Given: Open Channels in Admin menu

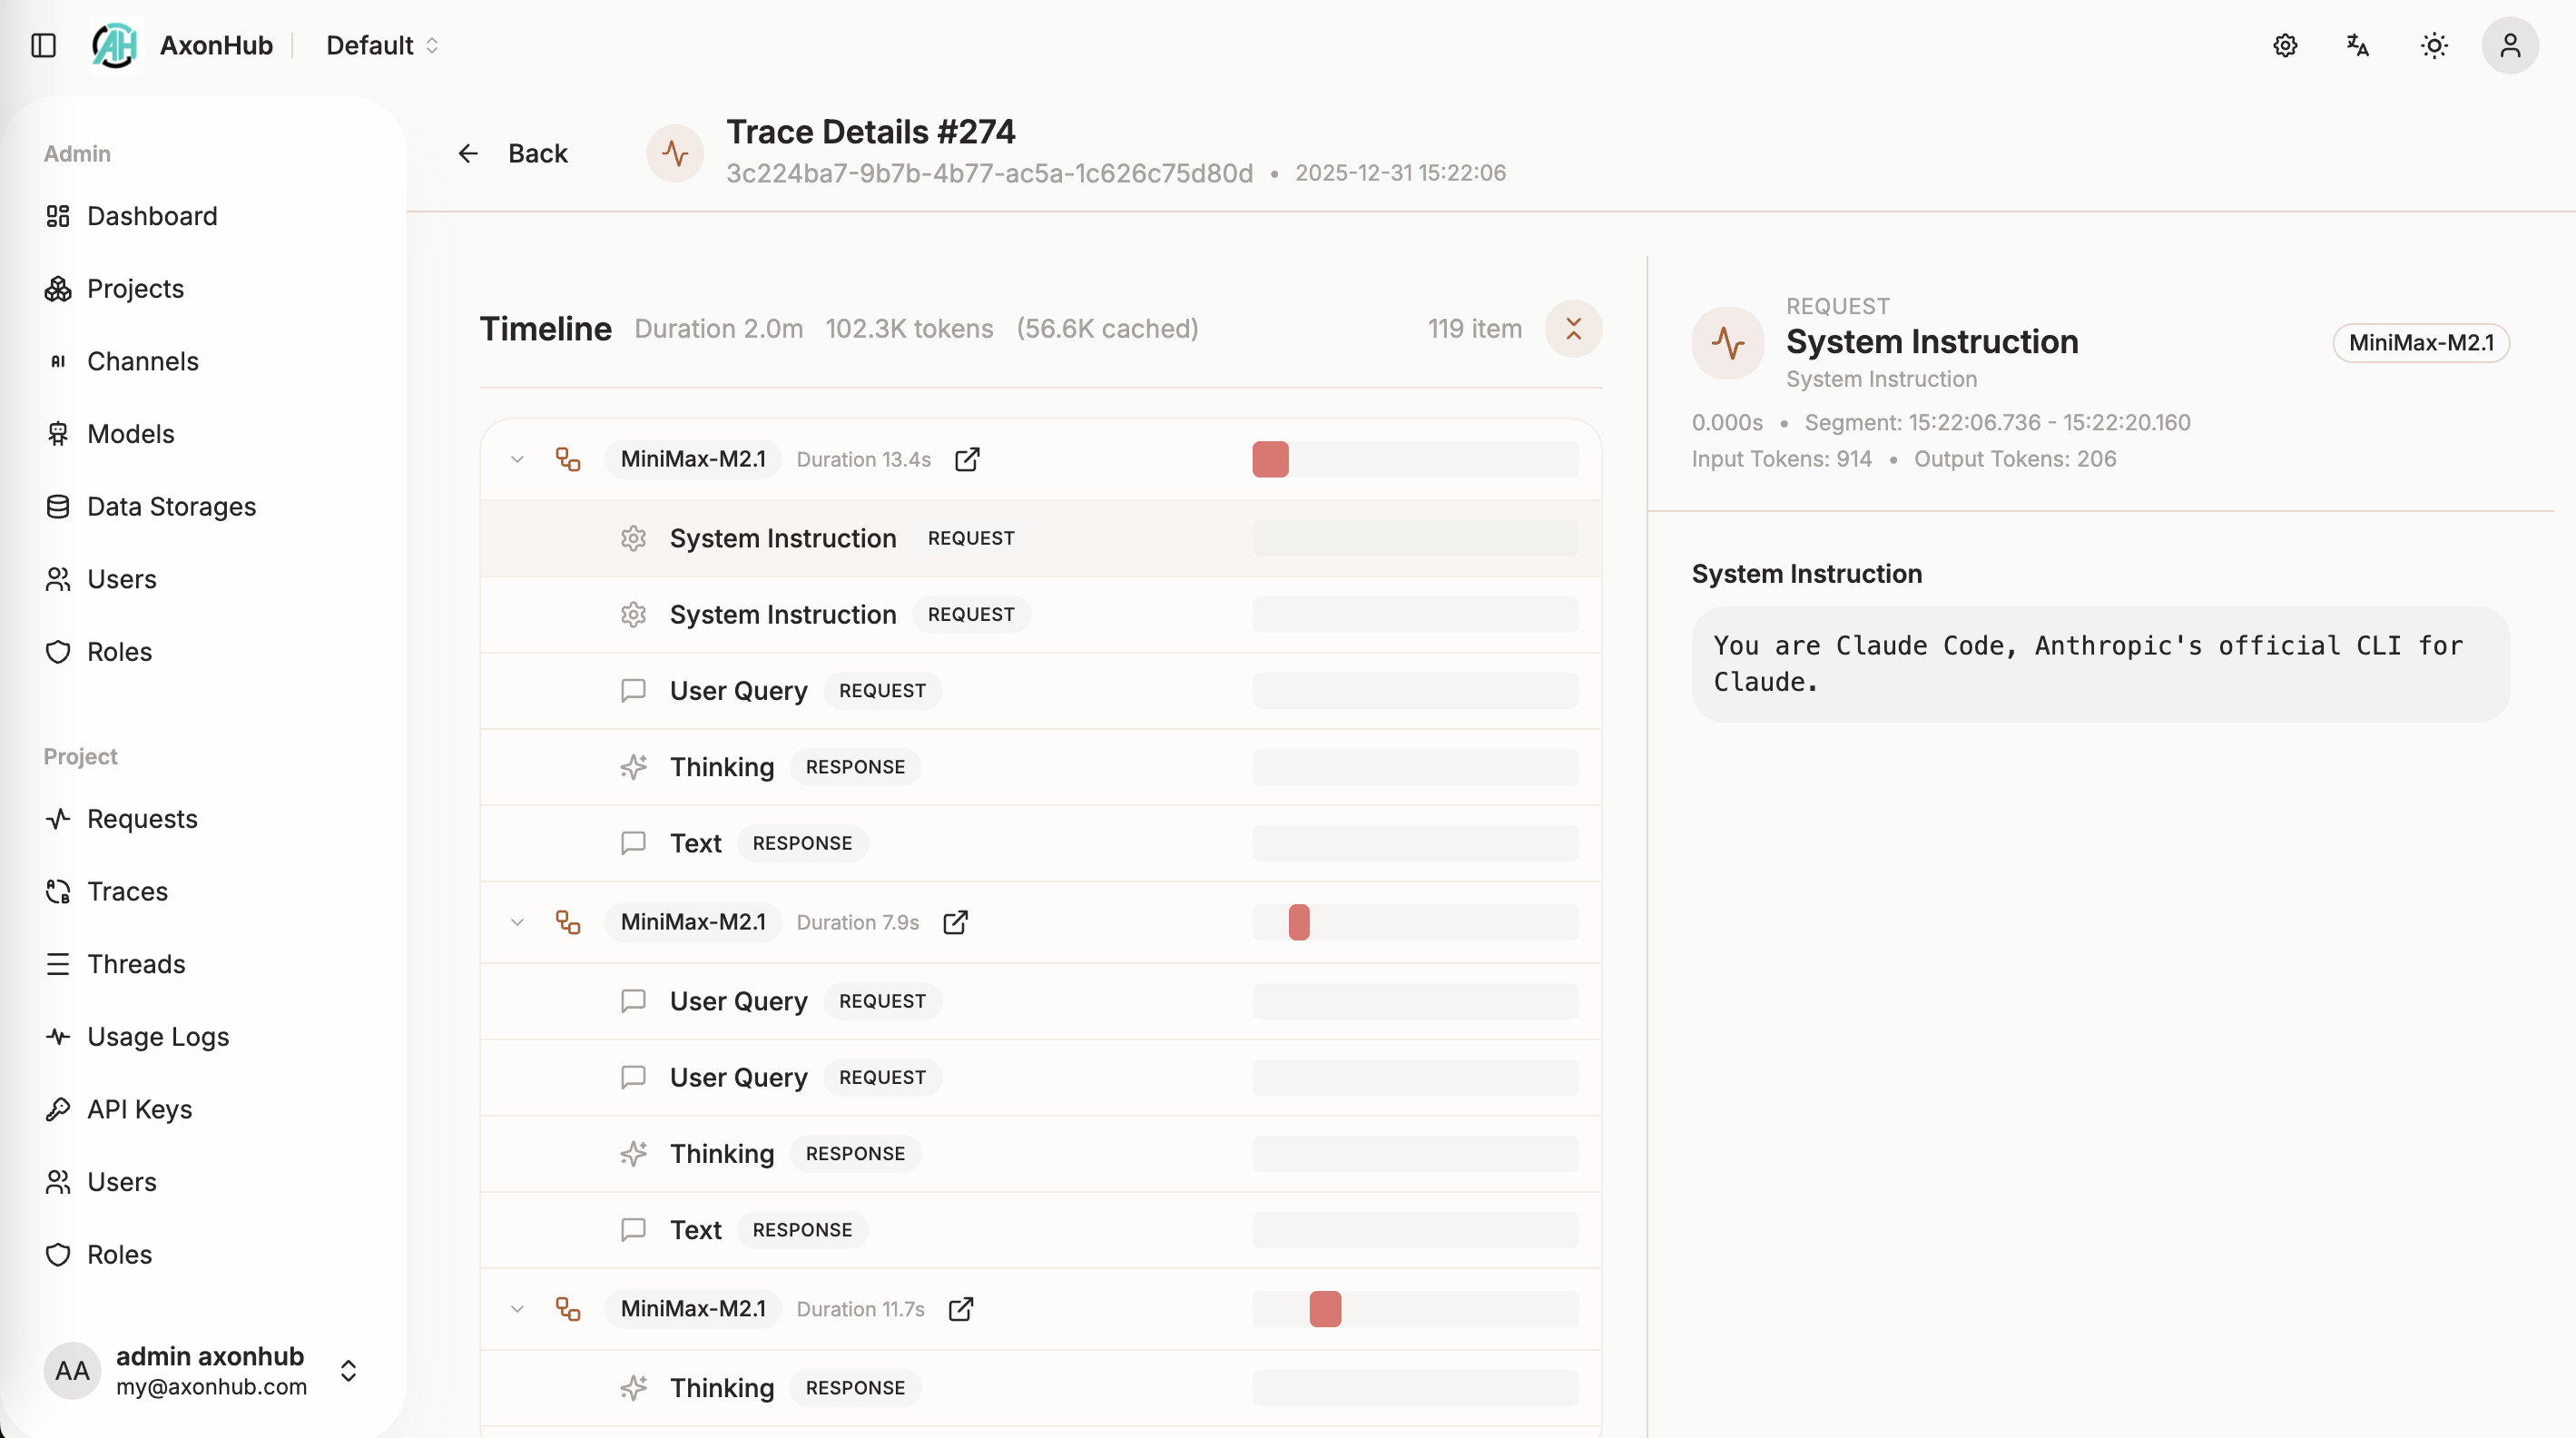Looking at the screenshot, I should tap(142, 361).
